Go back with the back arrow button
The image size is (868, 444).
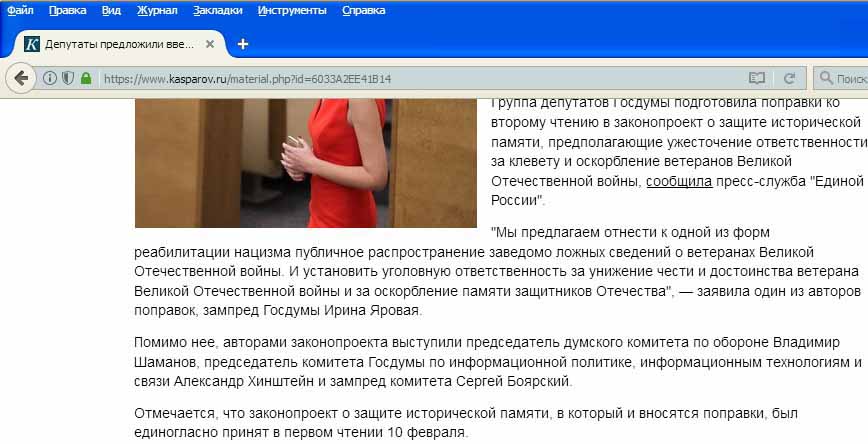coord(20,79)
